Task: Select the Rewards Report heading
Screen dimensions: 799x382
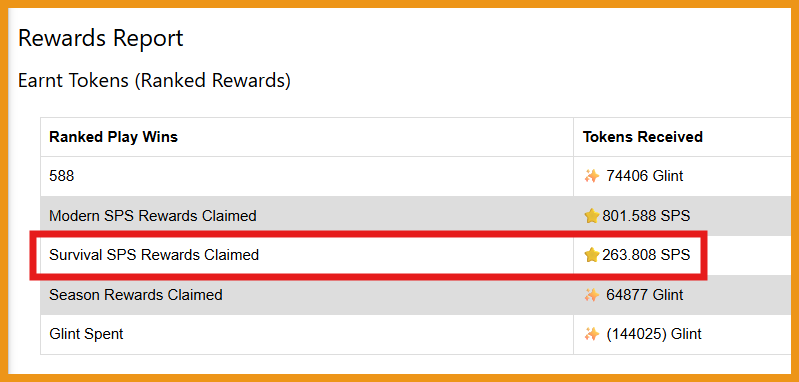Action: click(100, 39)
